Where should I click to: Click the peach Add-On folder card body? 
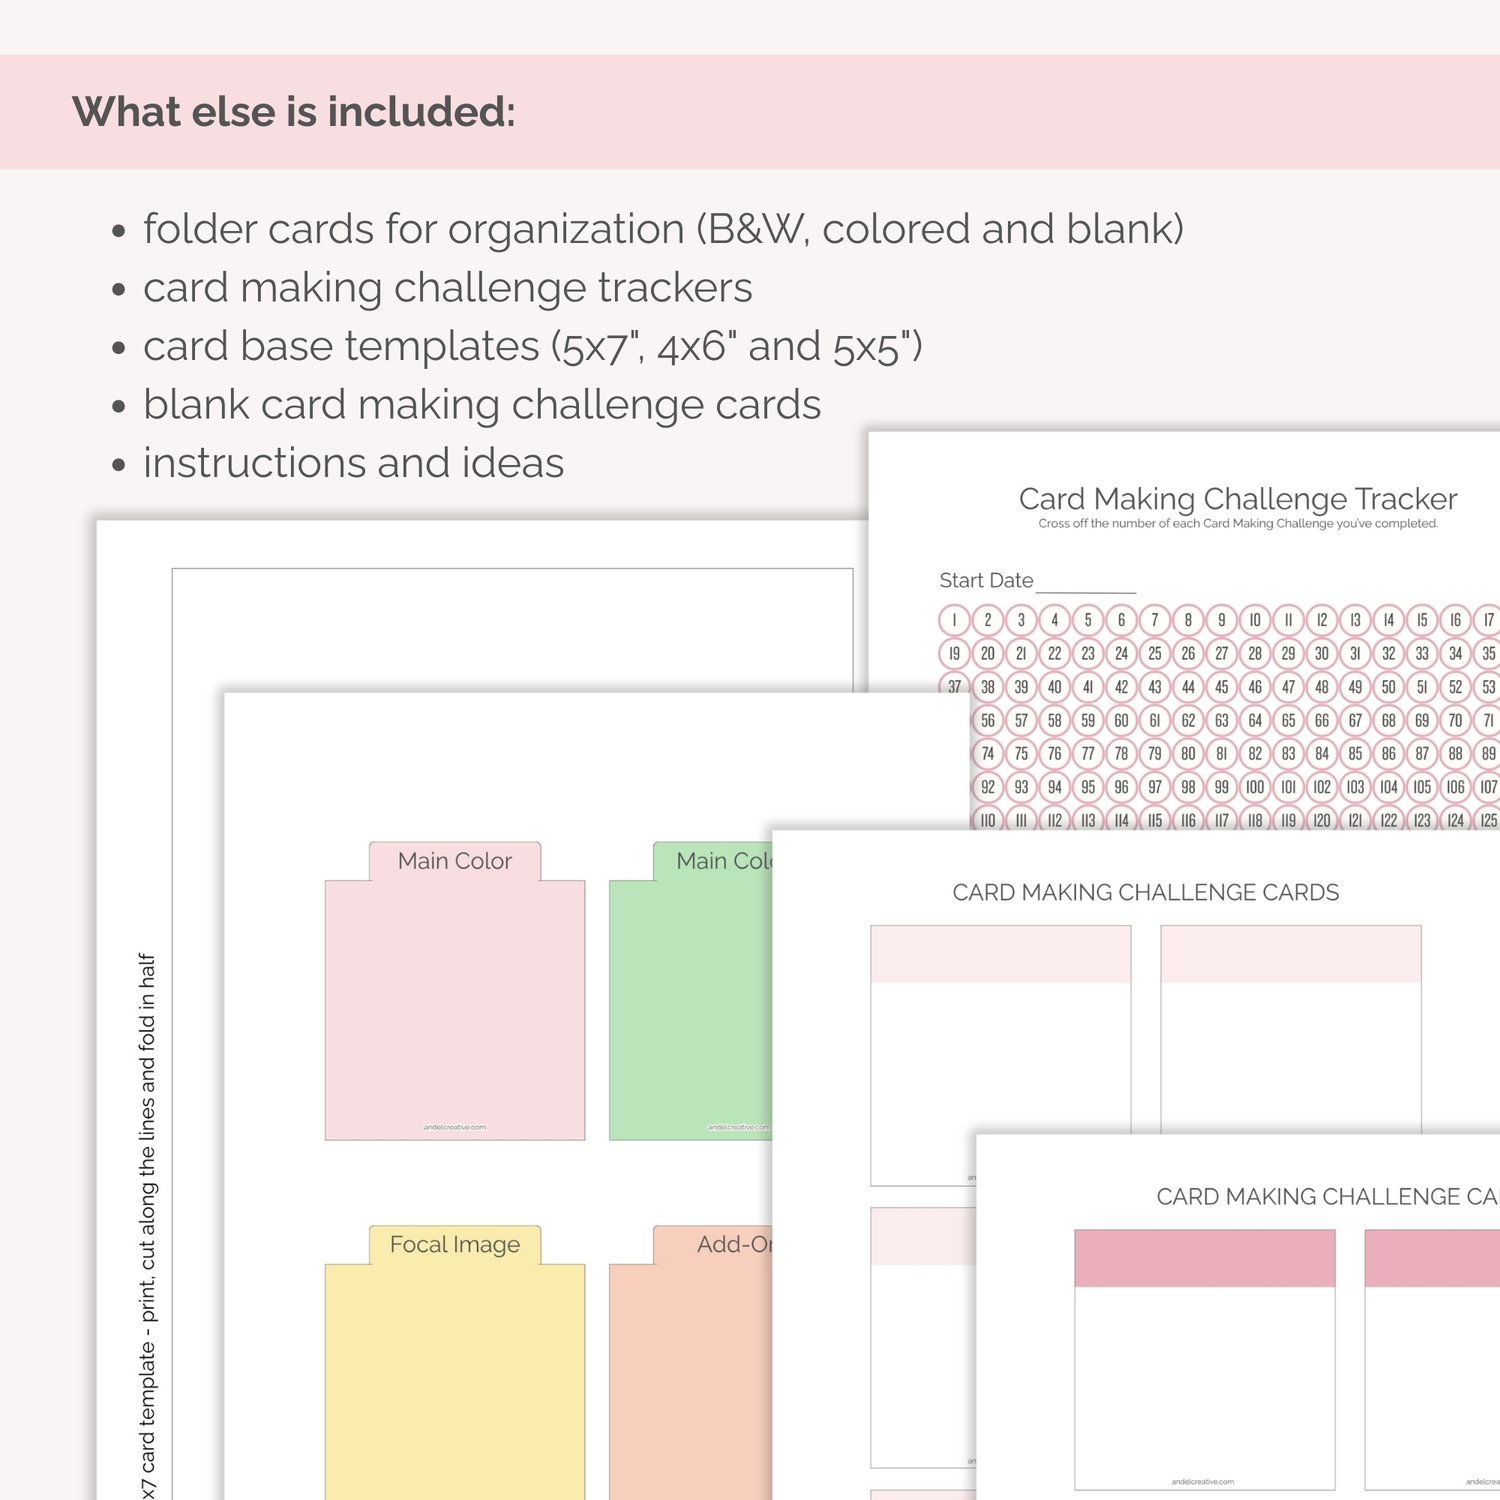[x=690, y=1390]
